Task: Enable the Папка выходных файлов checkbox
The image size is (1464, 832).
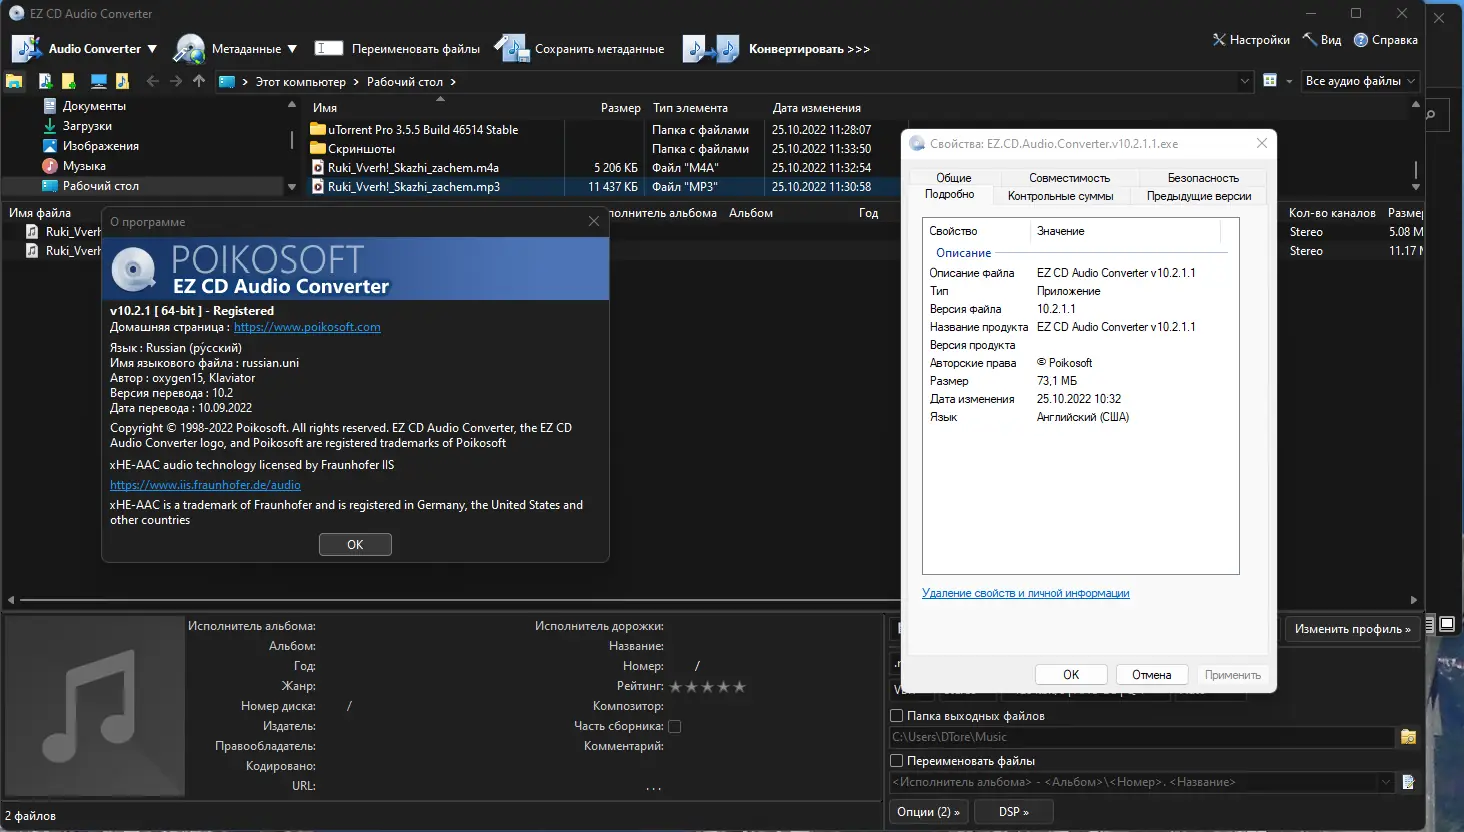Action: coord(896,716)
